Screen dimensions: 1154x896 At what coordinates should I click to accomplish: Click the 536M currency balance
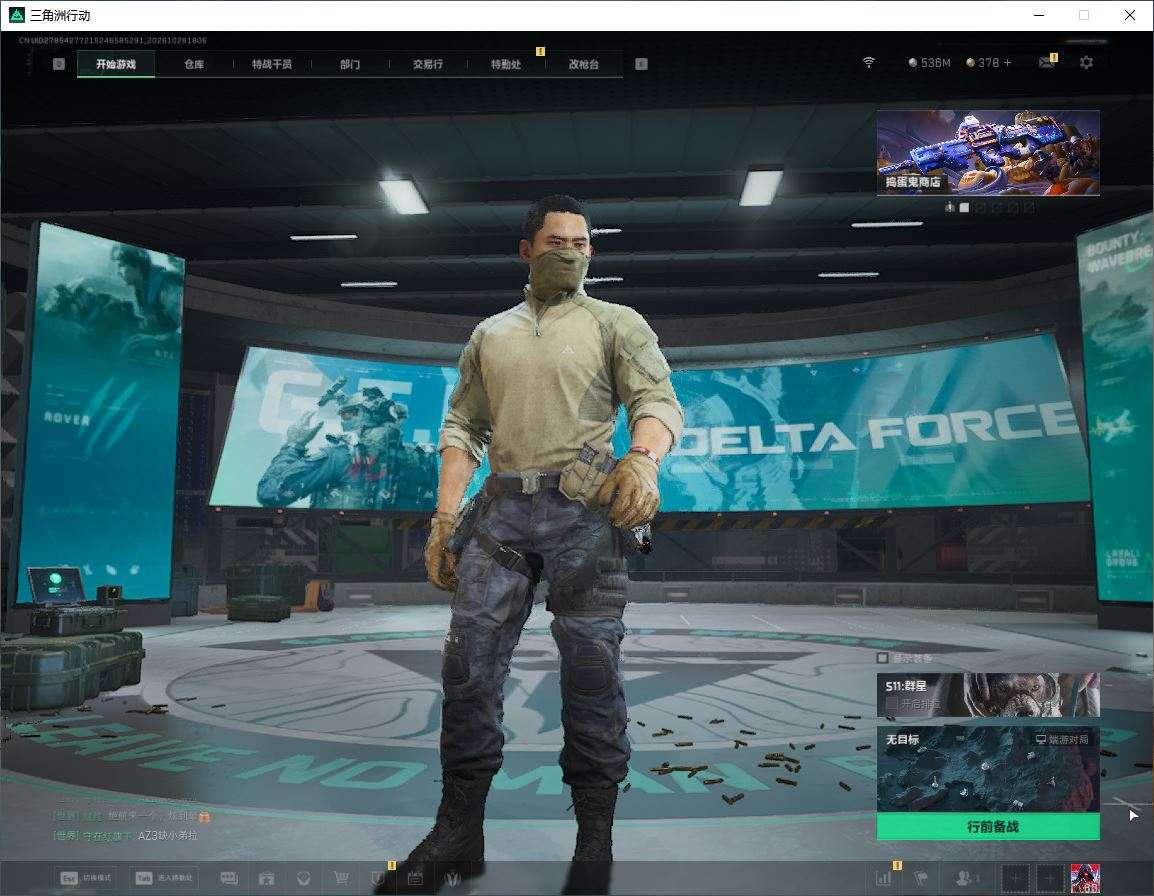[x=930, y=63]
